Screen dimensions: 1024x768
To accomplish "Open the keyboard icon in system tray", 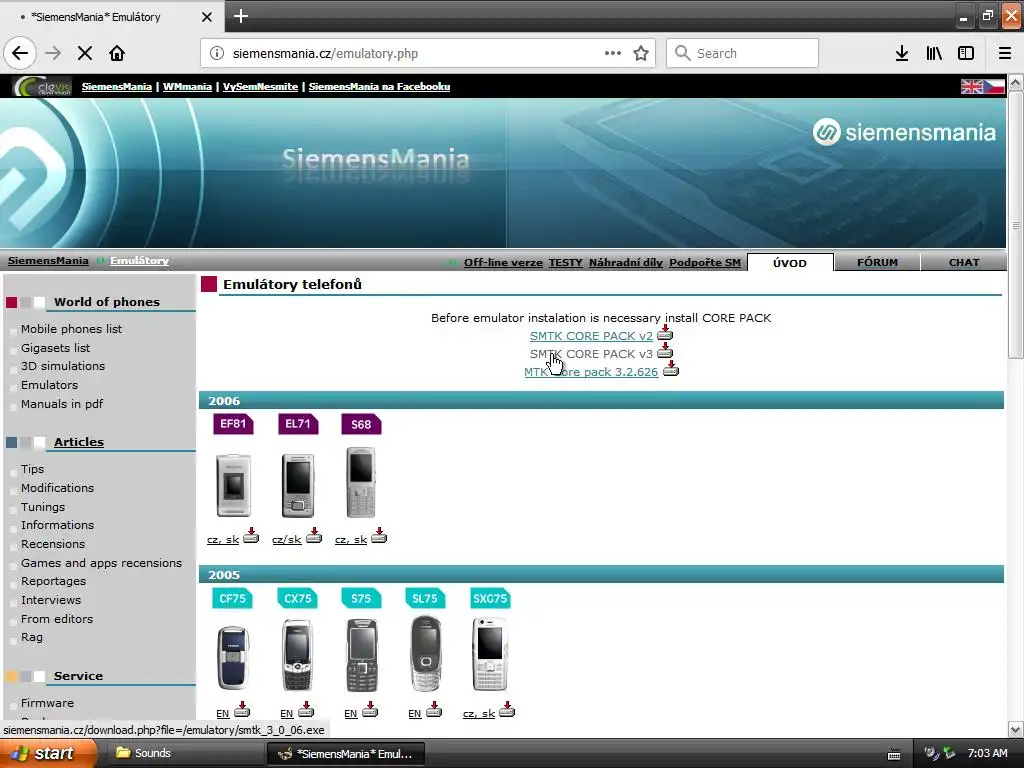I will 894,754.
